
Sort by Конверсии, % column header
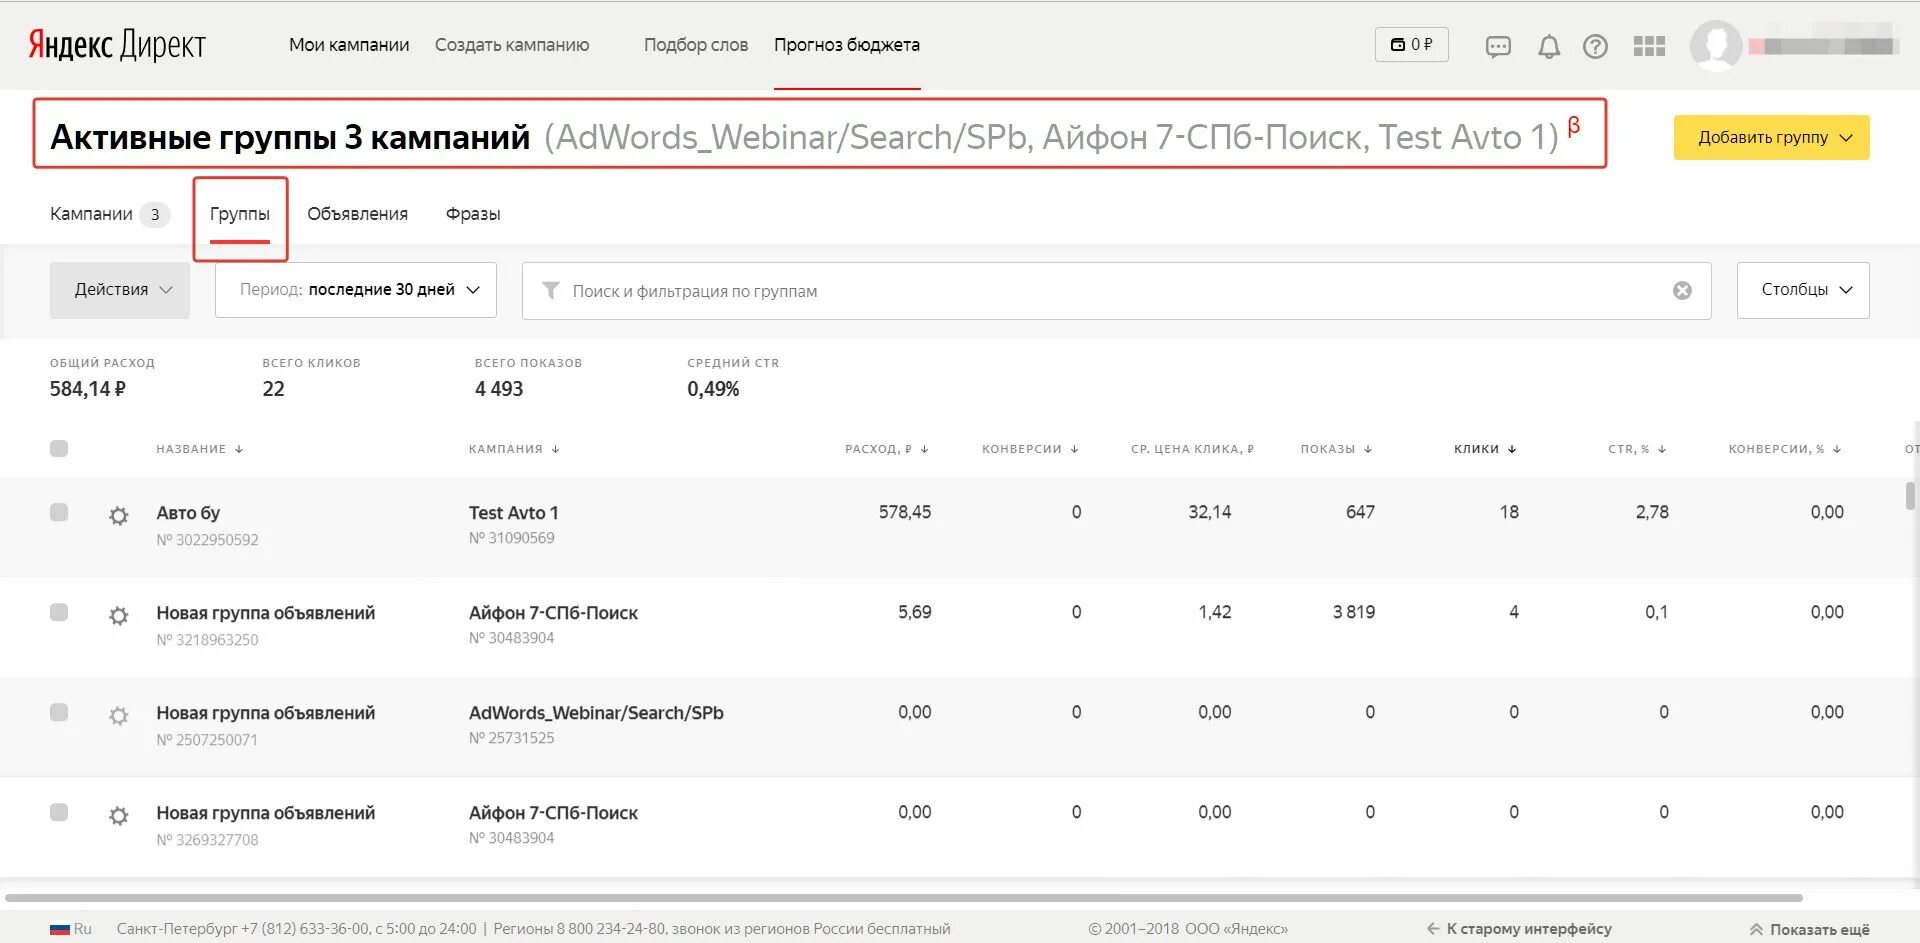(x=1785, y=450)
